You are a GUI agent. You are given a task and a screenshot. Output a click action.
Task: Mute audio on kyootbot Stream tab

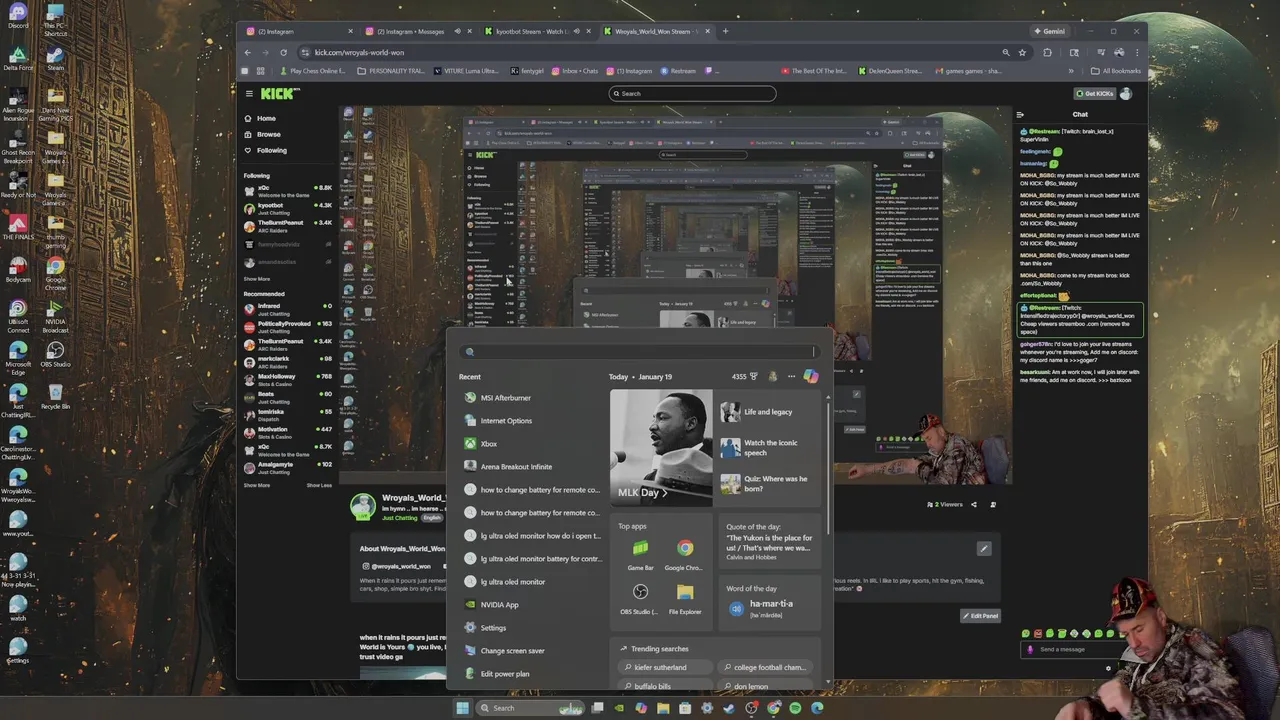pyautogui.click(x=577, y=31)
